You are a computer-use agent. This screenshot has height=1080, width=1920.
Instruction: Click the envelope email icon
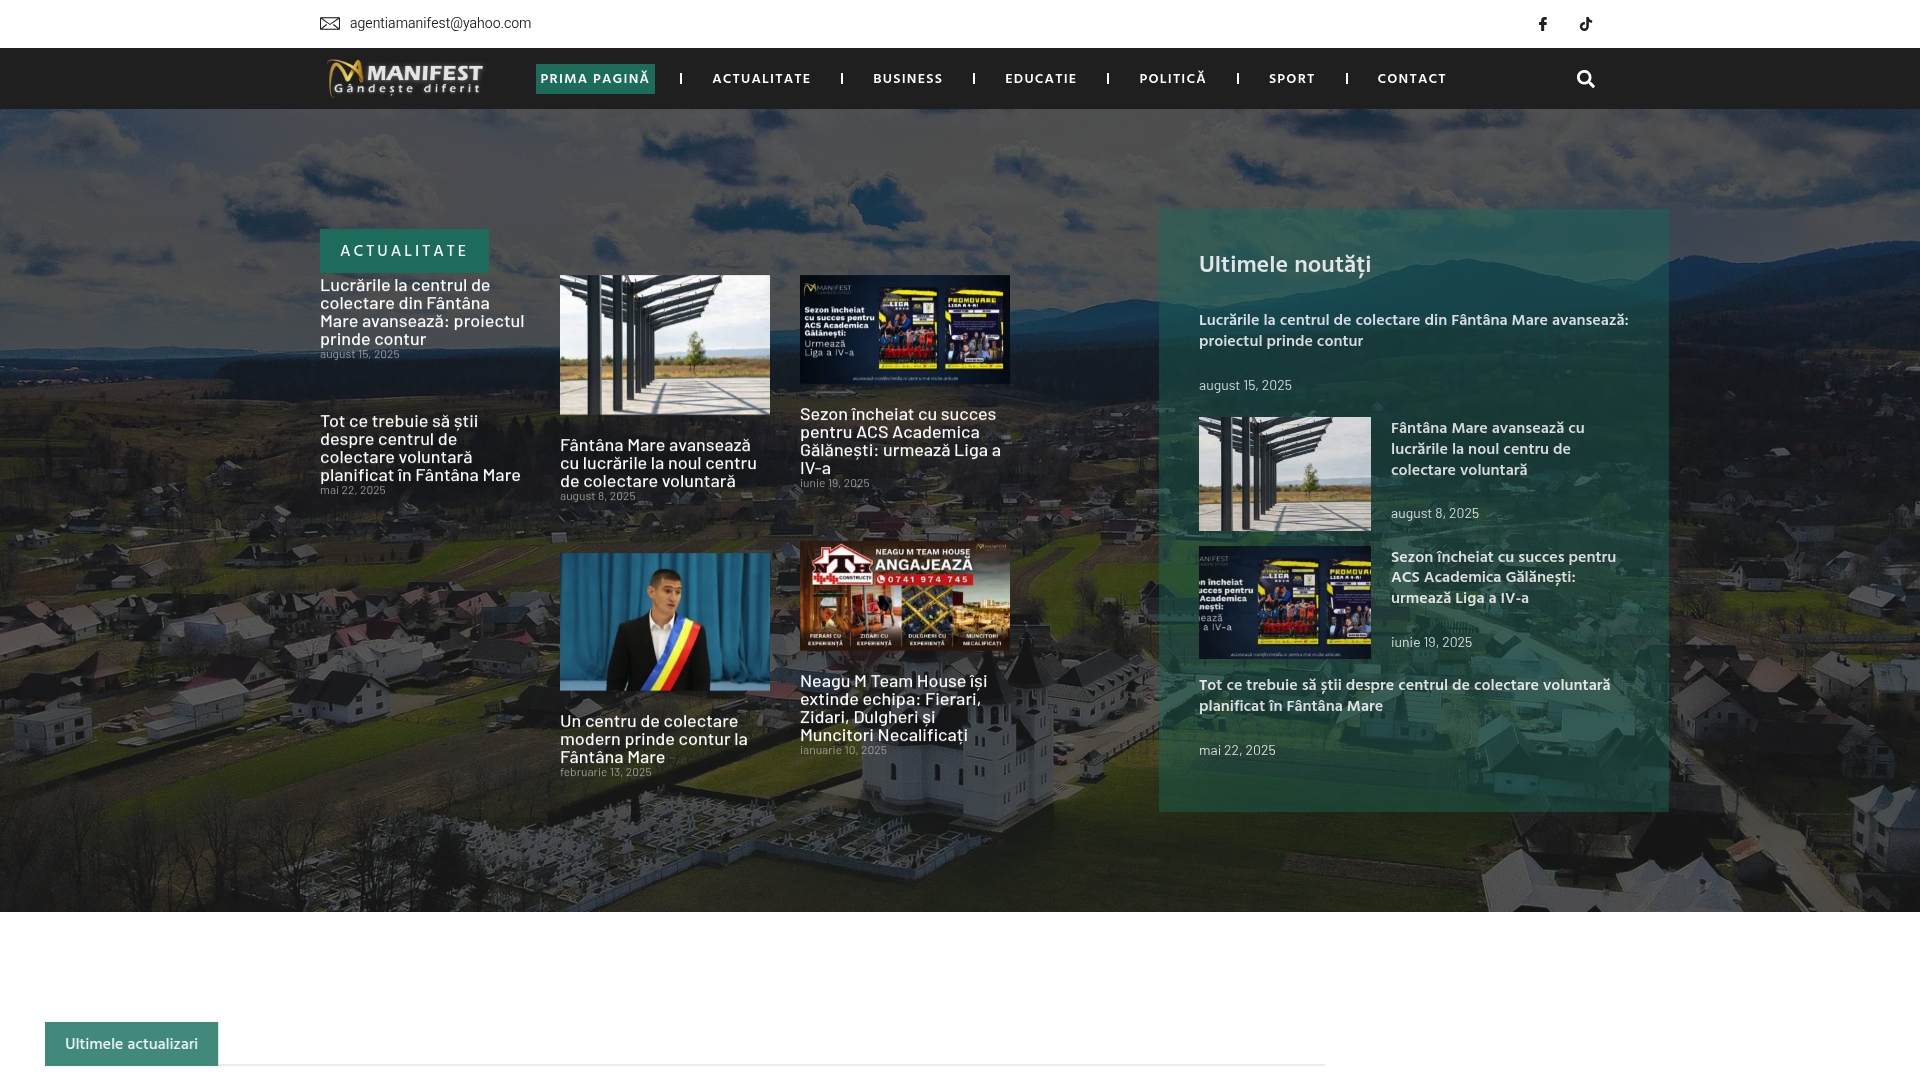coord(330,24)
